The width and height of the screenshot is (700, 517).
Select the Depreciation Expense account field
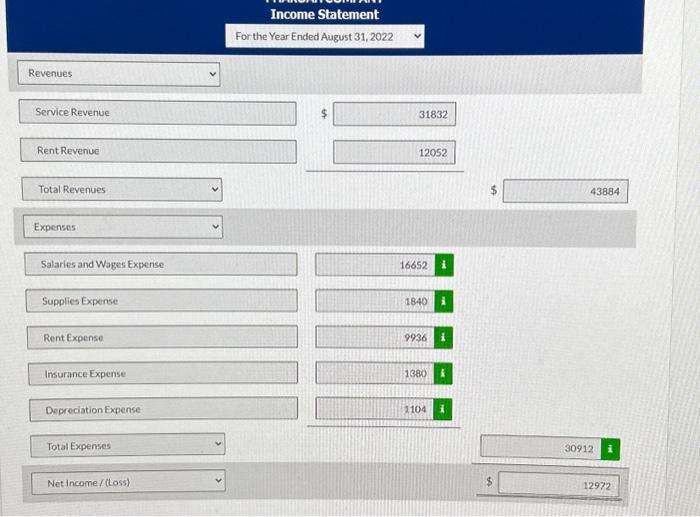click(164, 409)
